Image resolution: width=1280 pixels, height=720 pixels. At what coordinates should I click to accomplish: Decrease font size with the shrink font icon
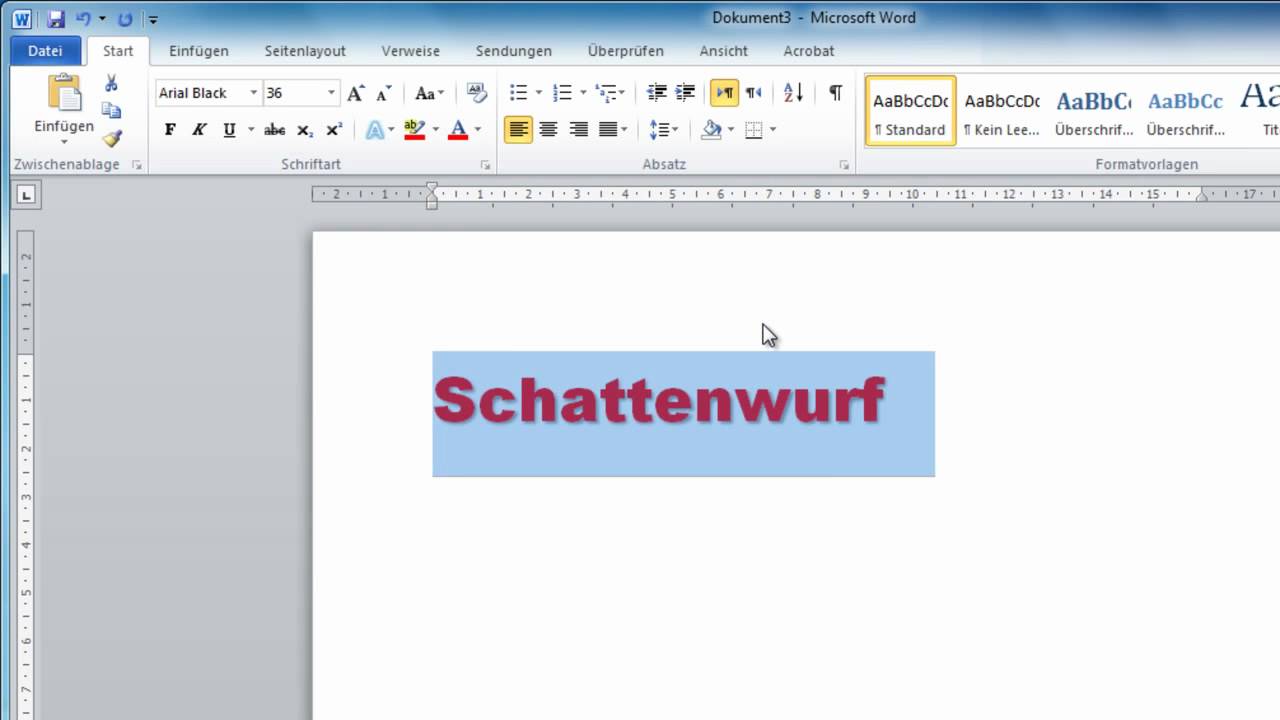tap(384, 93)
